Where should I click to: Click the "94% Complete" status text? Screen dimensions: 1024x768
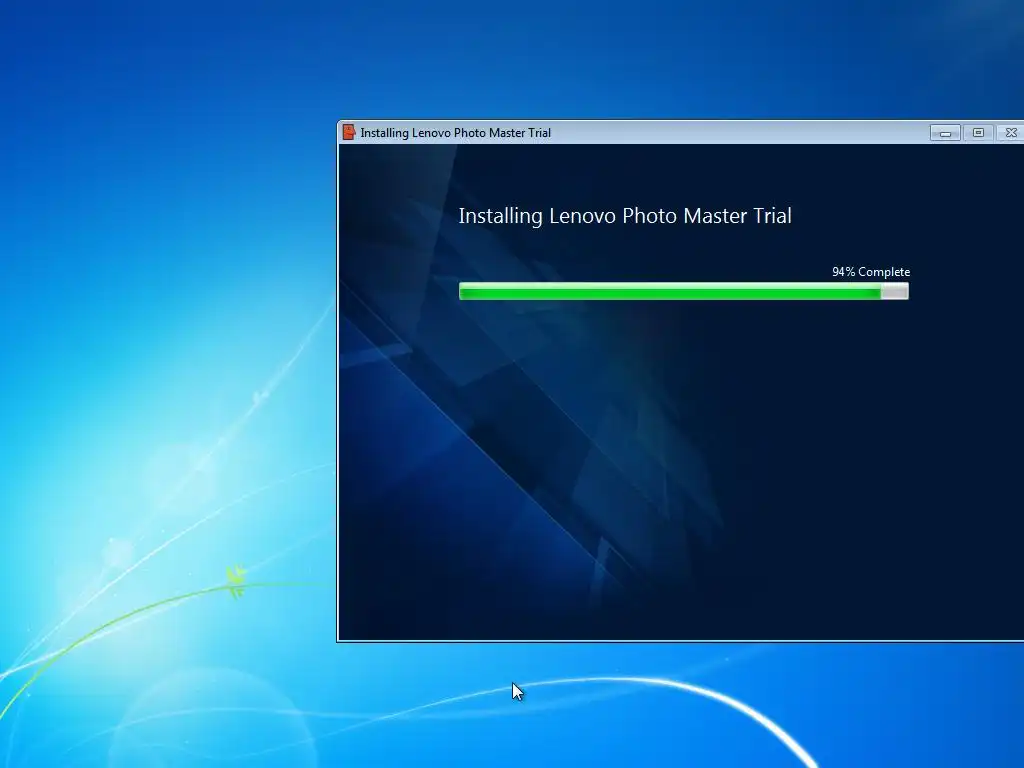pos(871,272)
